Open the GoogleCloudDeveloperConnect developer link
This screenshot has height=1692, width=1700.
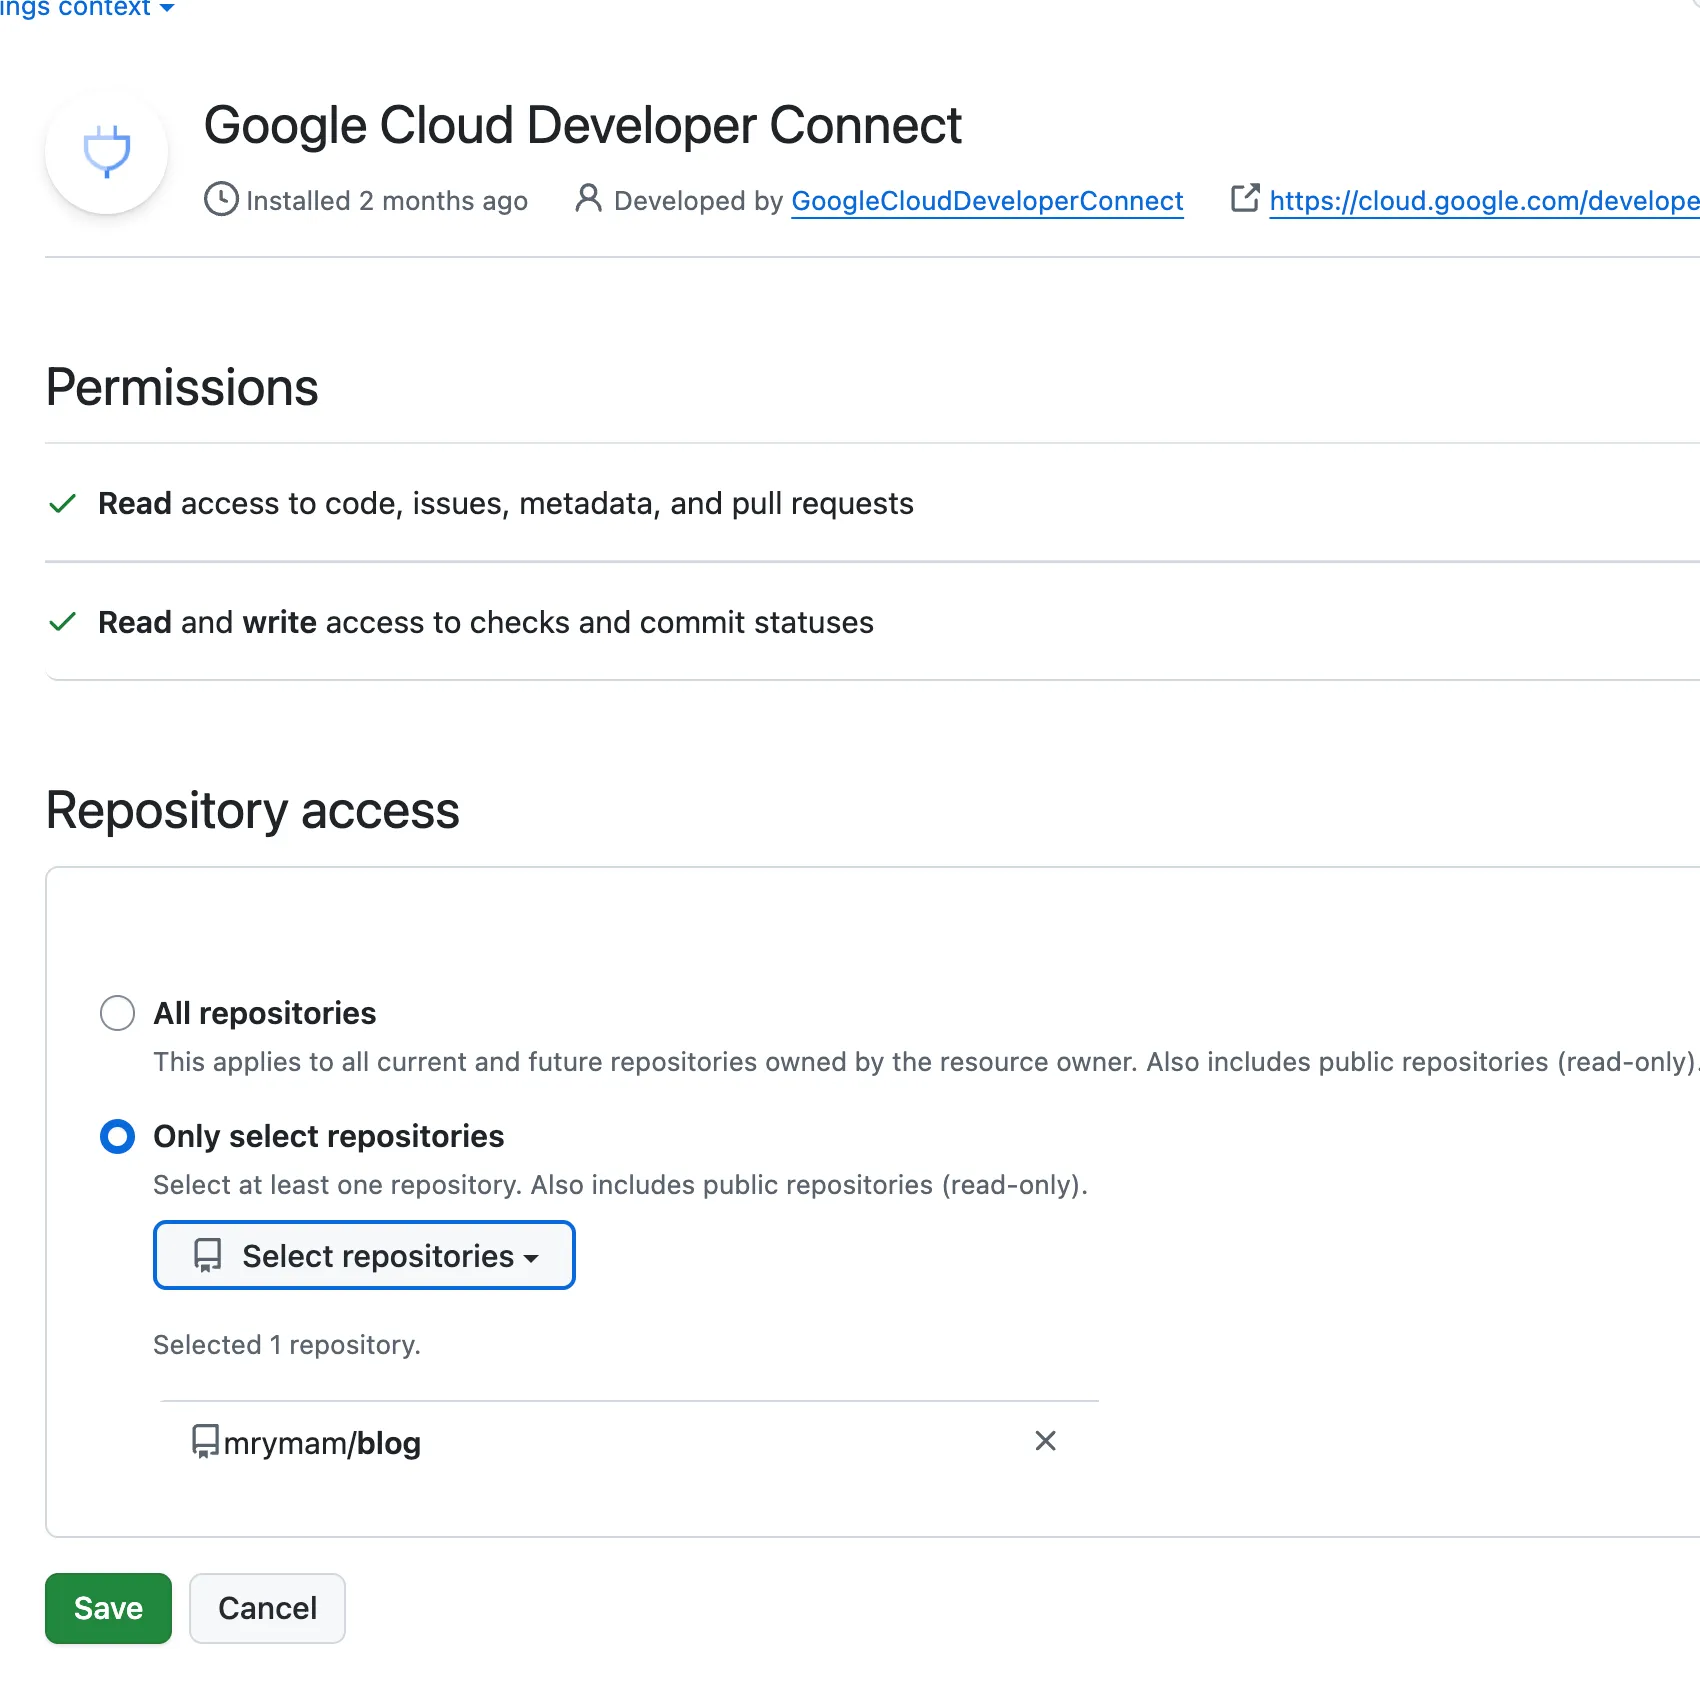click(987, 200)
